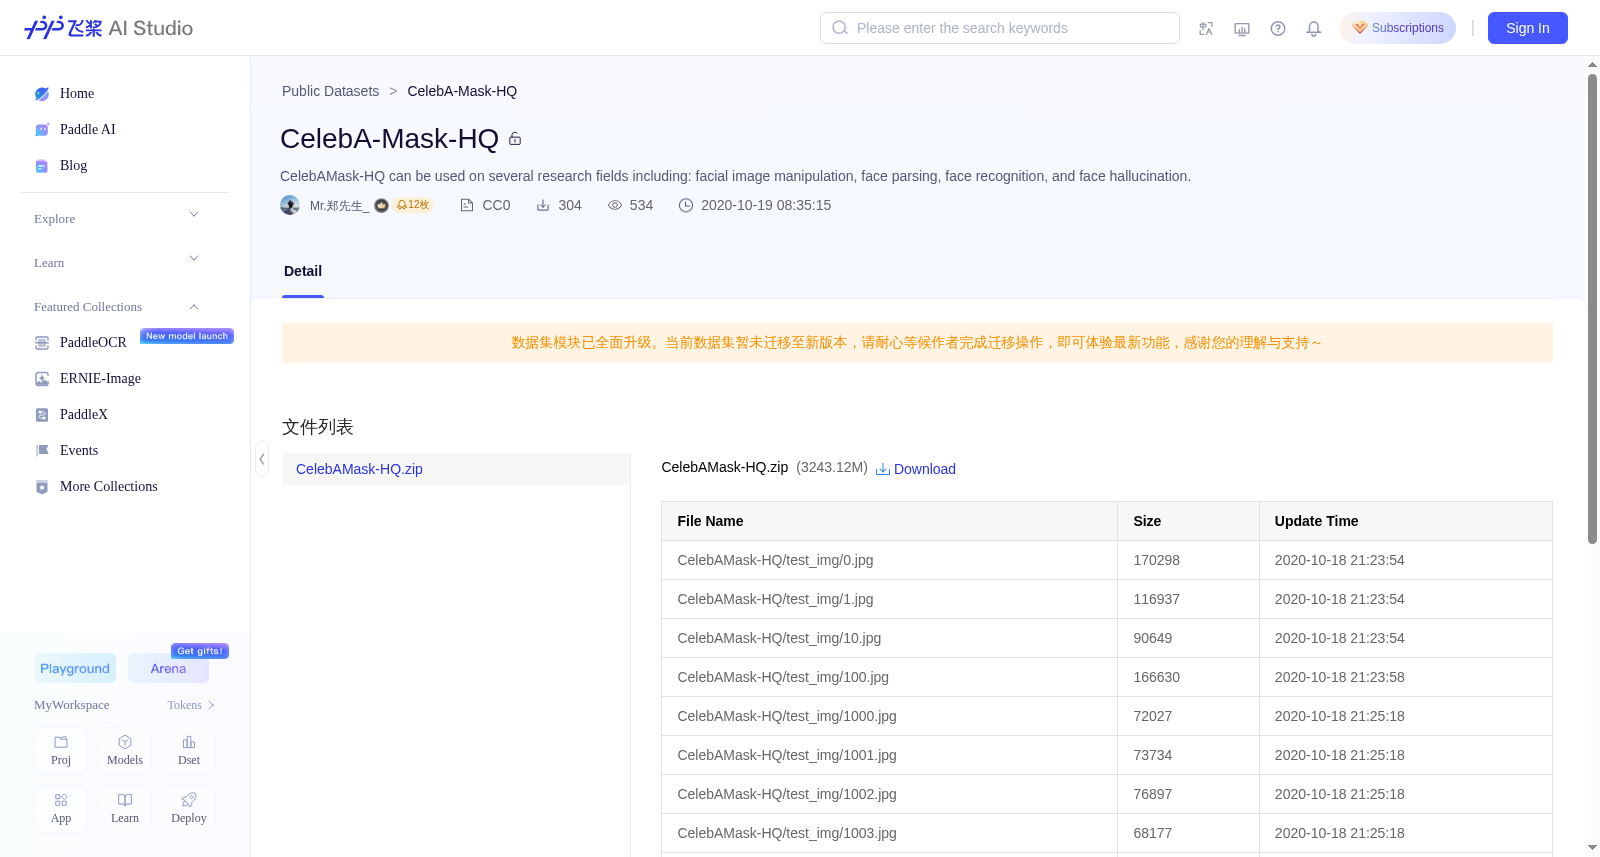Image resolution: width=1600 pixels, height=857 pixels.
Task: Open the notifications bell
Action: click(x=1314, y=29)
